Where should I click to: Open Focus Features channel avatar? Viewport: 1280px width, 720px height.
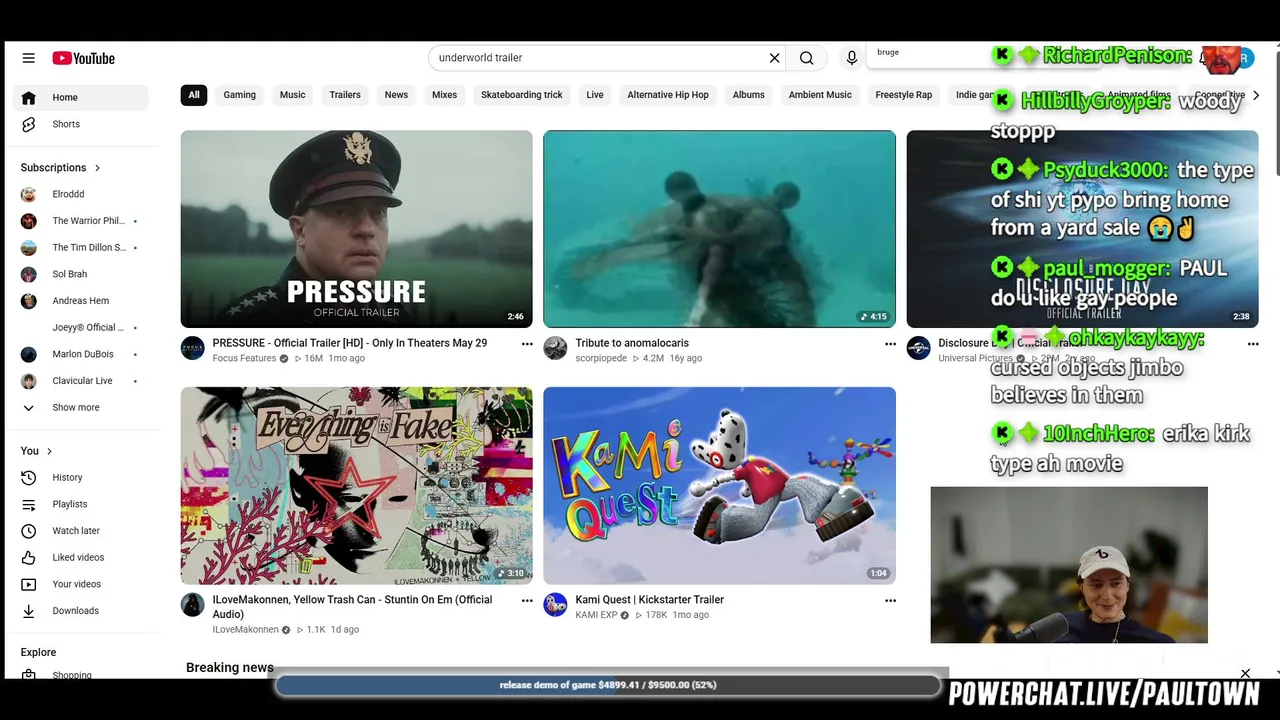tap(193, 348)
